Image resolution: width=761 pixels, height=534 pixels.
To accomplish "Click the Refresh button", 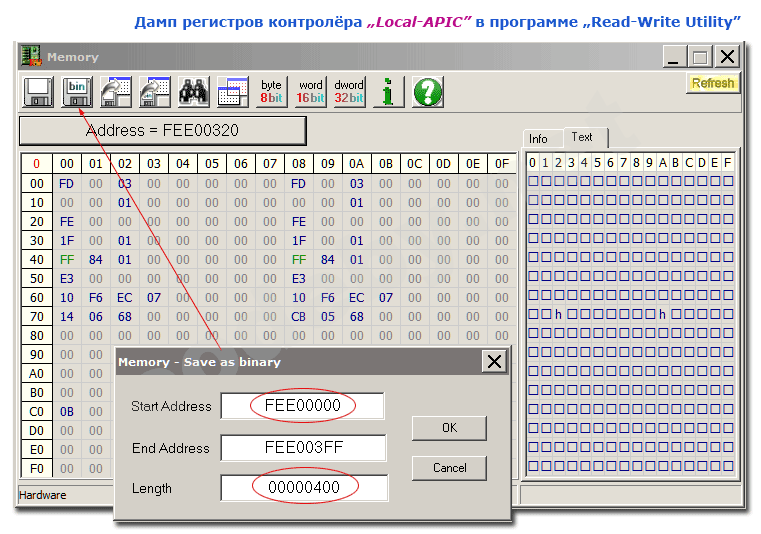I will [x=712, y=83].
